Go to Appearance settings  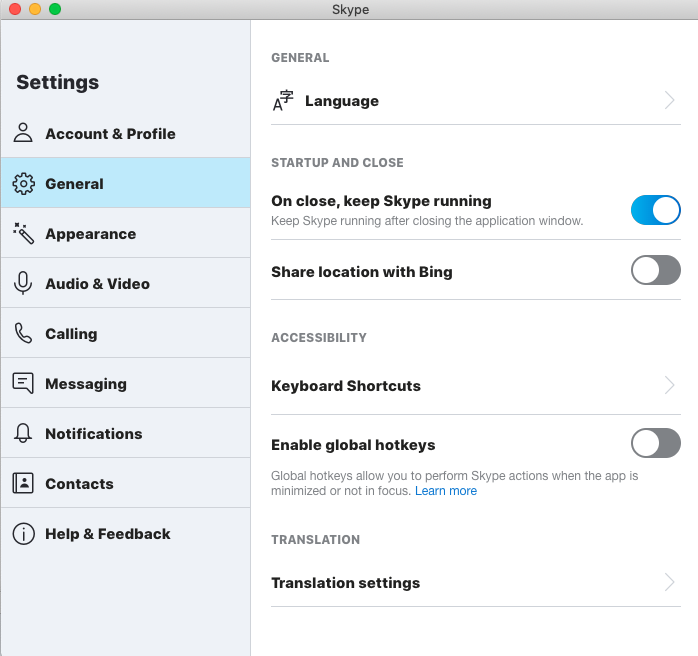tap(126, 233)
